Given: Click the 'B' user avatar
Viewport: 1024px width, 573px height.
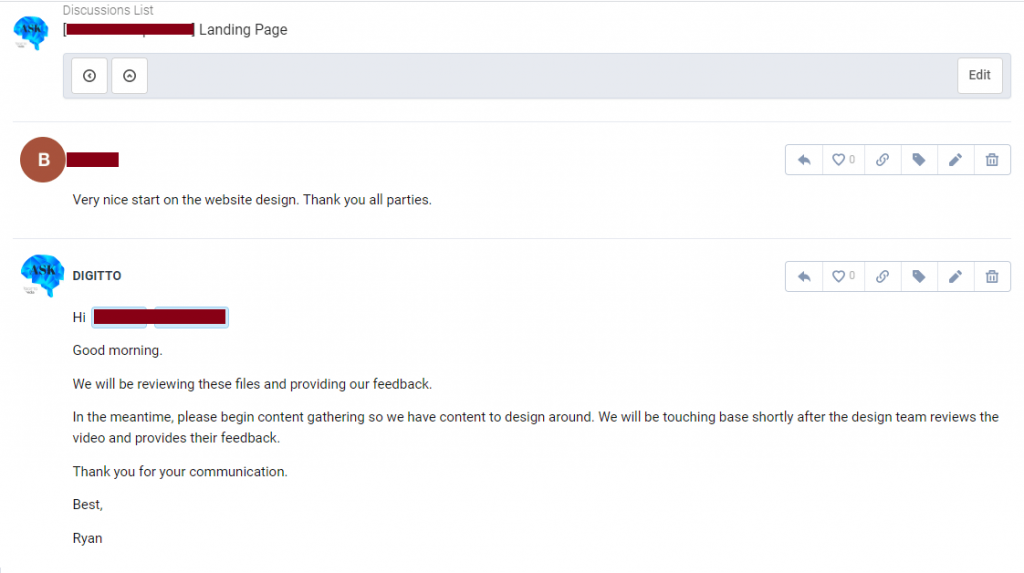Looking at the screenshot, I should pos(43,159).
